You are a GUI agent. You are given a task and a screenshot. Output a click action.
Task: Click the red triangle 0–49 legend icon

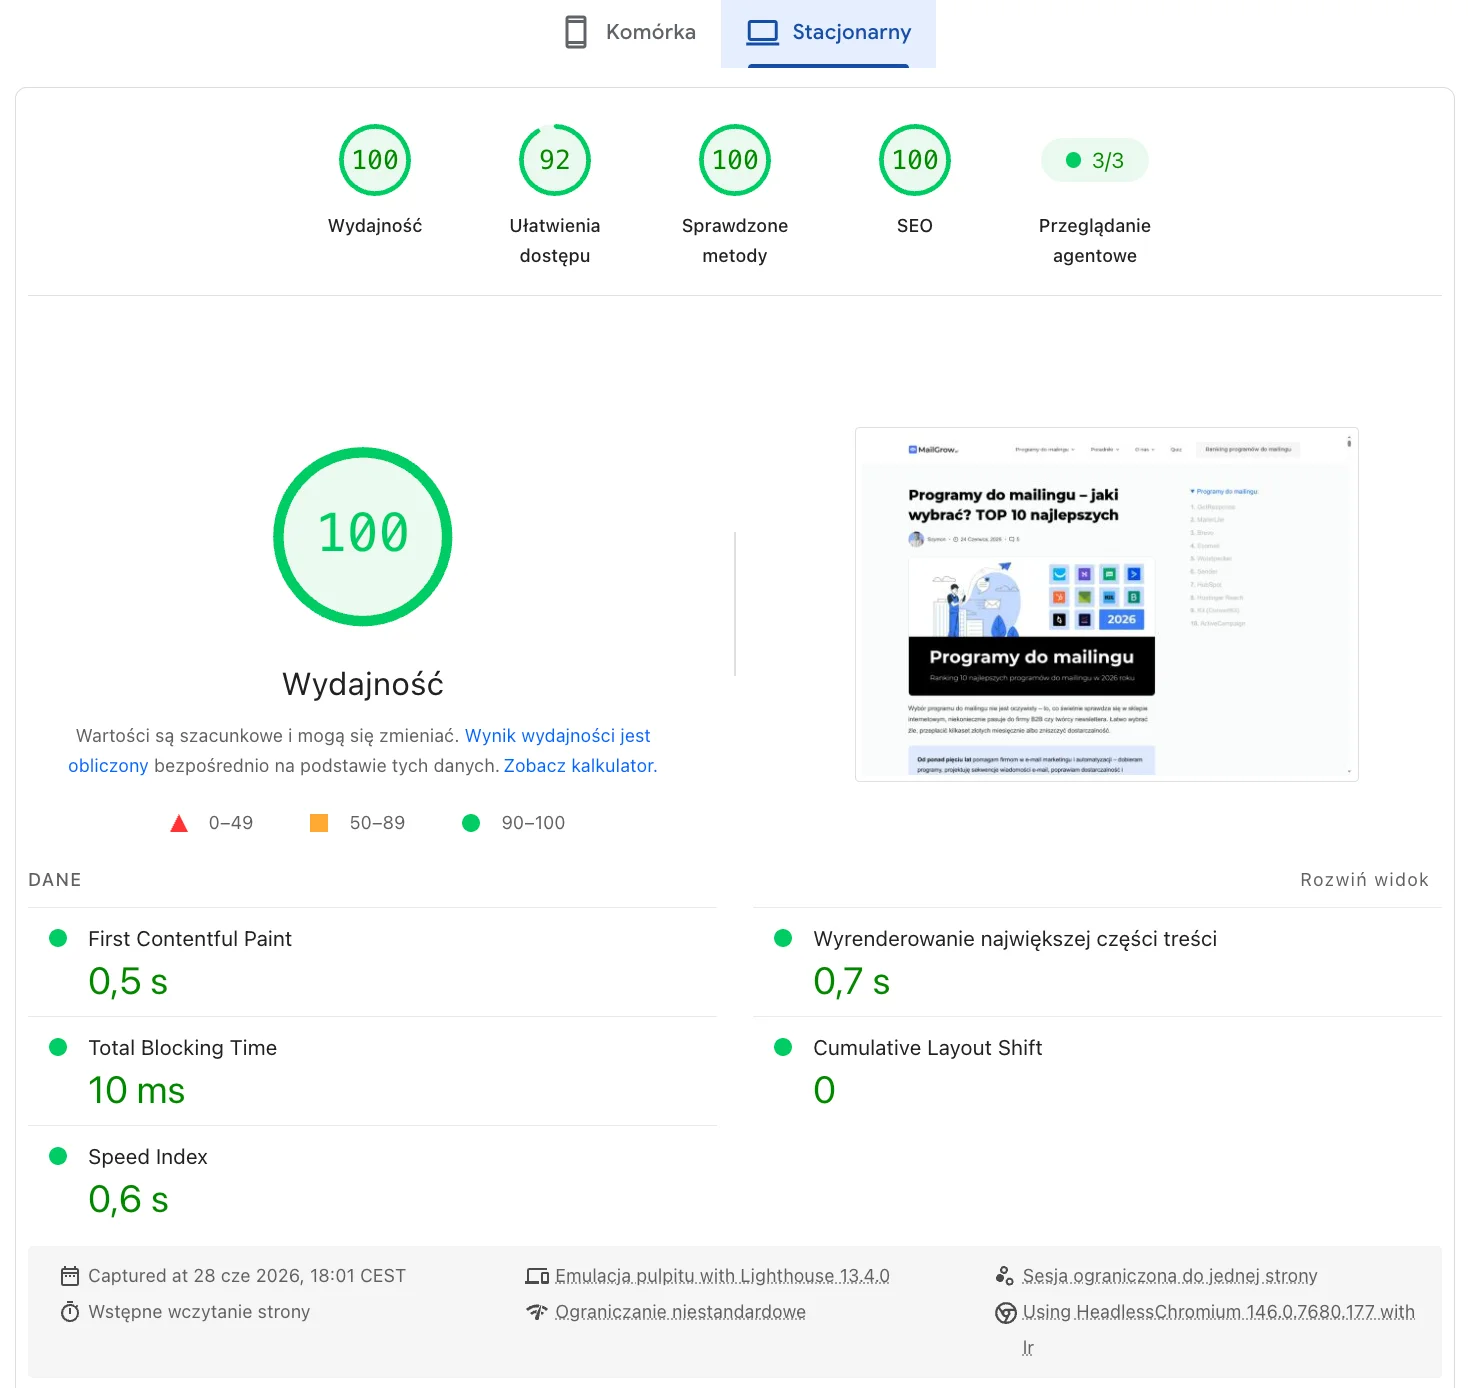click(179, 823)
